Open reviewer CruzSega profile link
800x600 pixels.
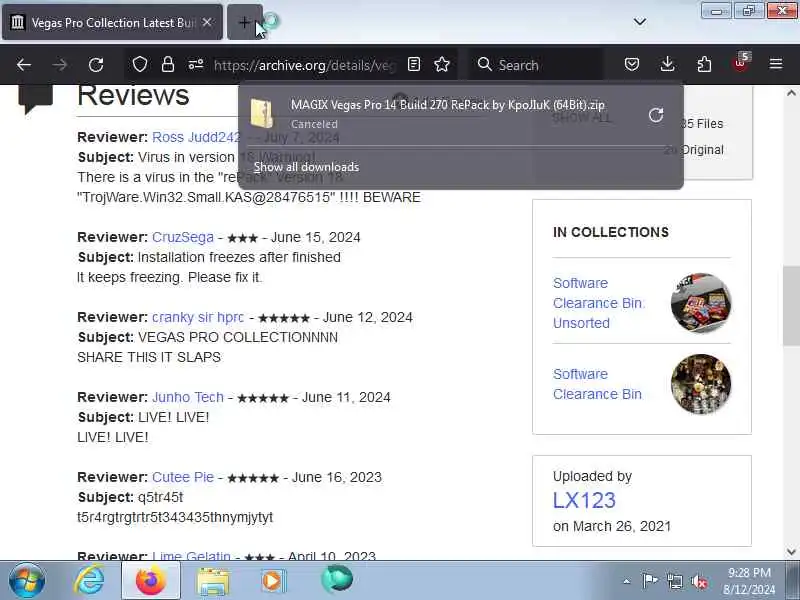click(183, 237)
